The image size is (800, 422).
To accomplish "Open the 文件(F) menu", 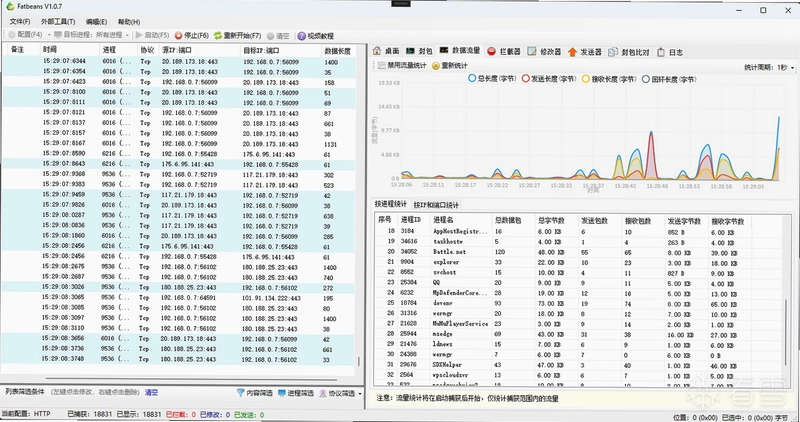I will pos(20,22).
